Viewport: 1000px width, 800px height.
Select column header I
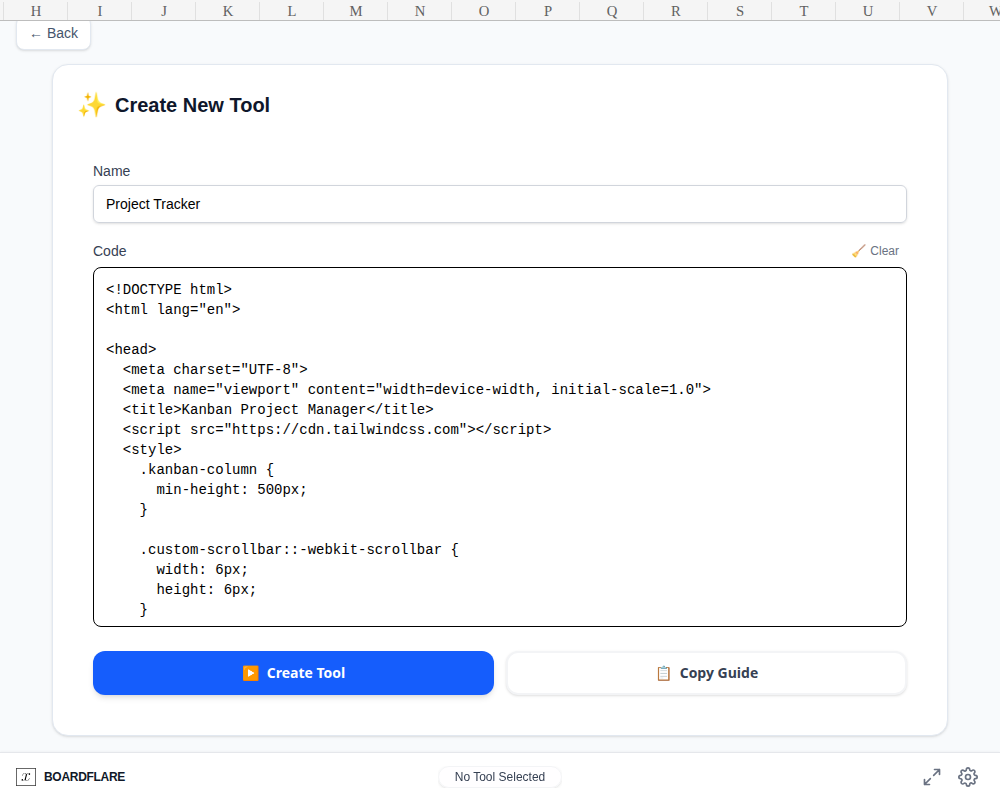pos(99,11)
